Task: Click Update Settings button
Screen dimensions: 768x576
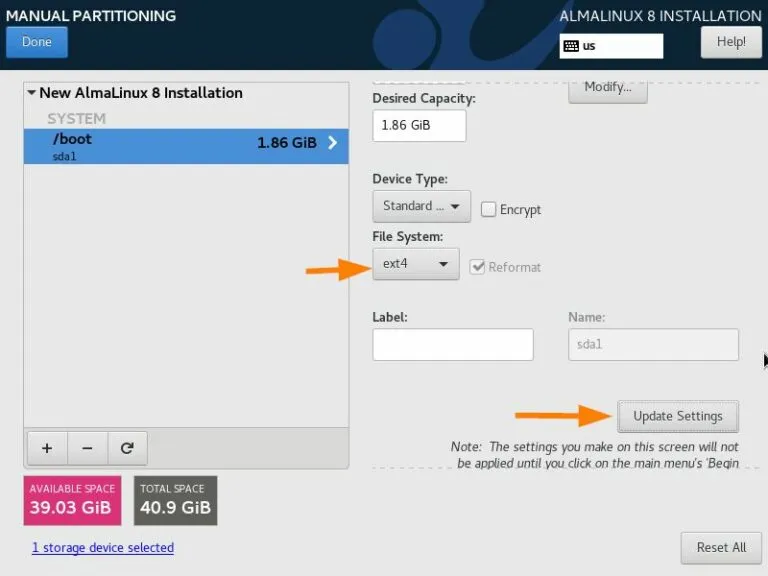Action: (x=678, y=416)
